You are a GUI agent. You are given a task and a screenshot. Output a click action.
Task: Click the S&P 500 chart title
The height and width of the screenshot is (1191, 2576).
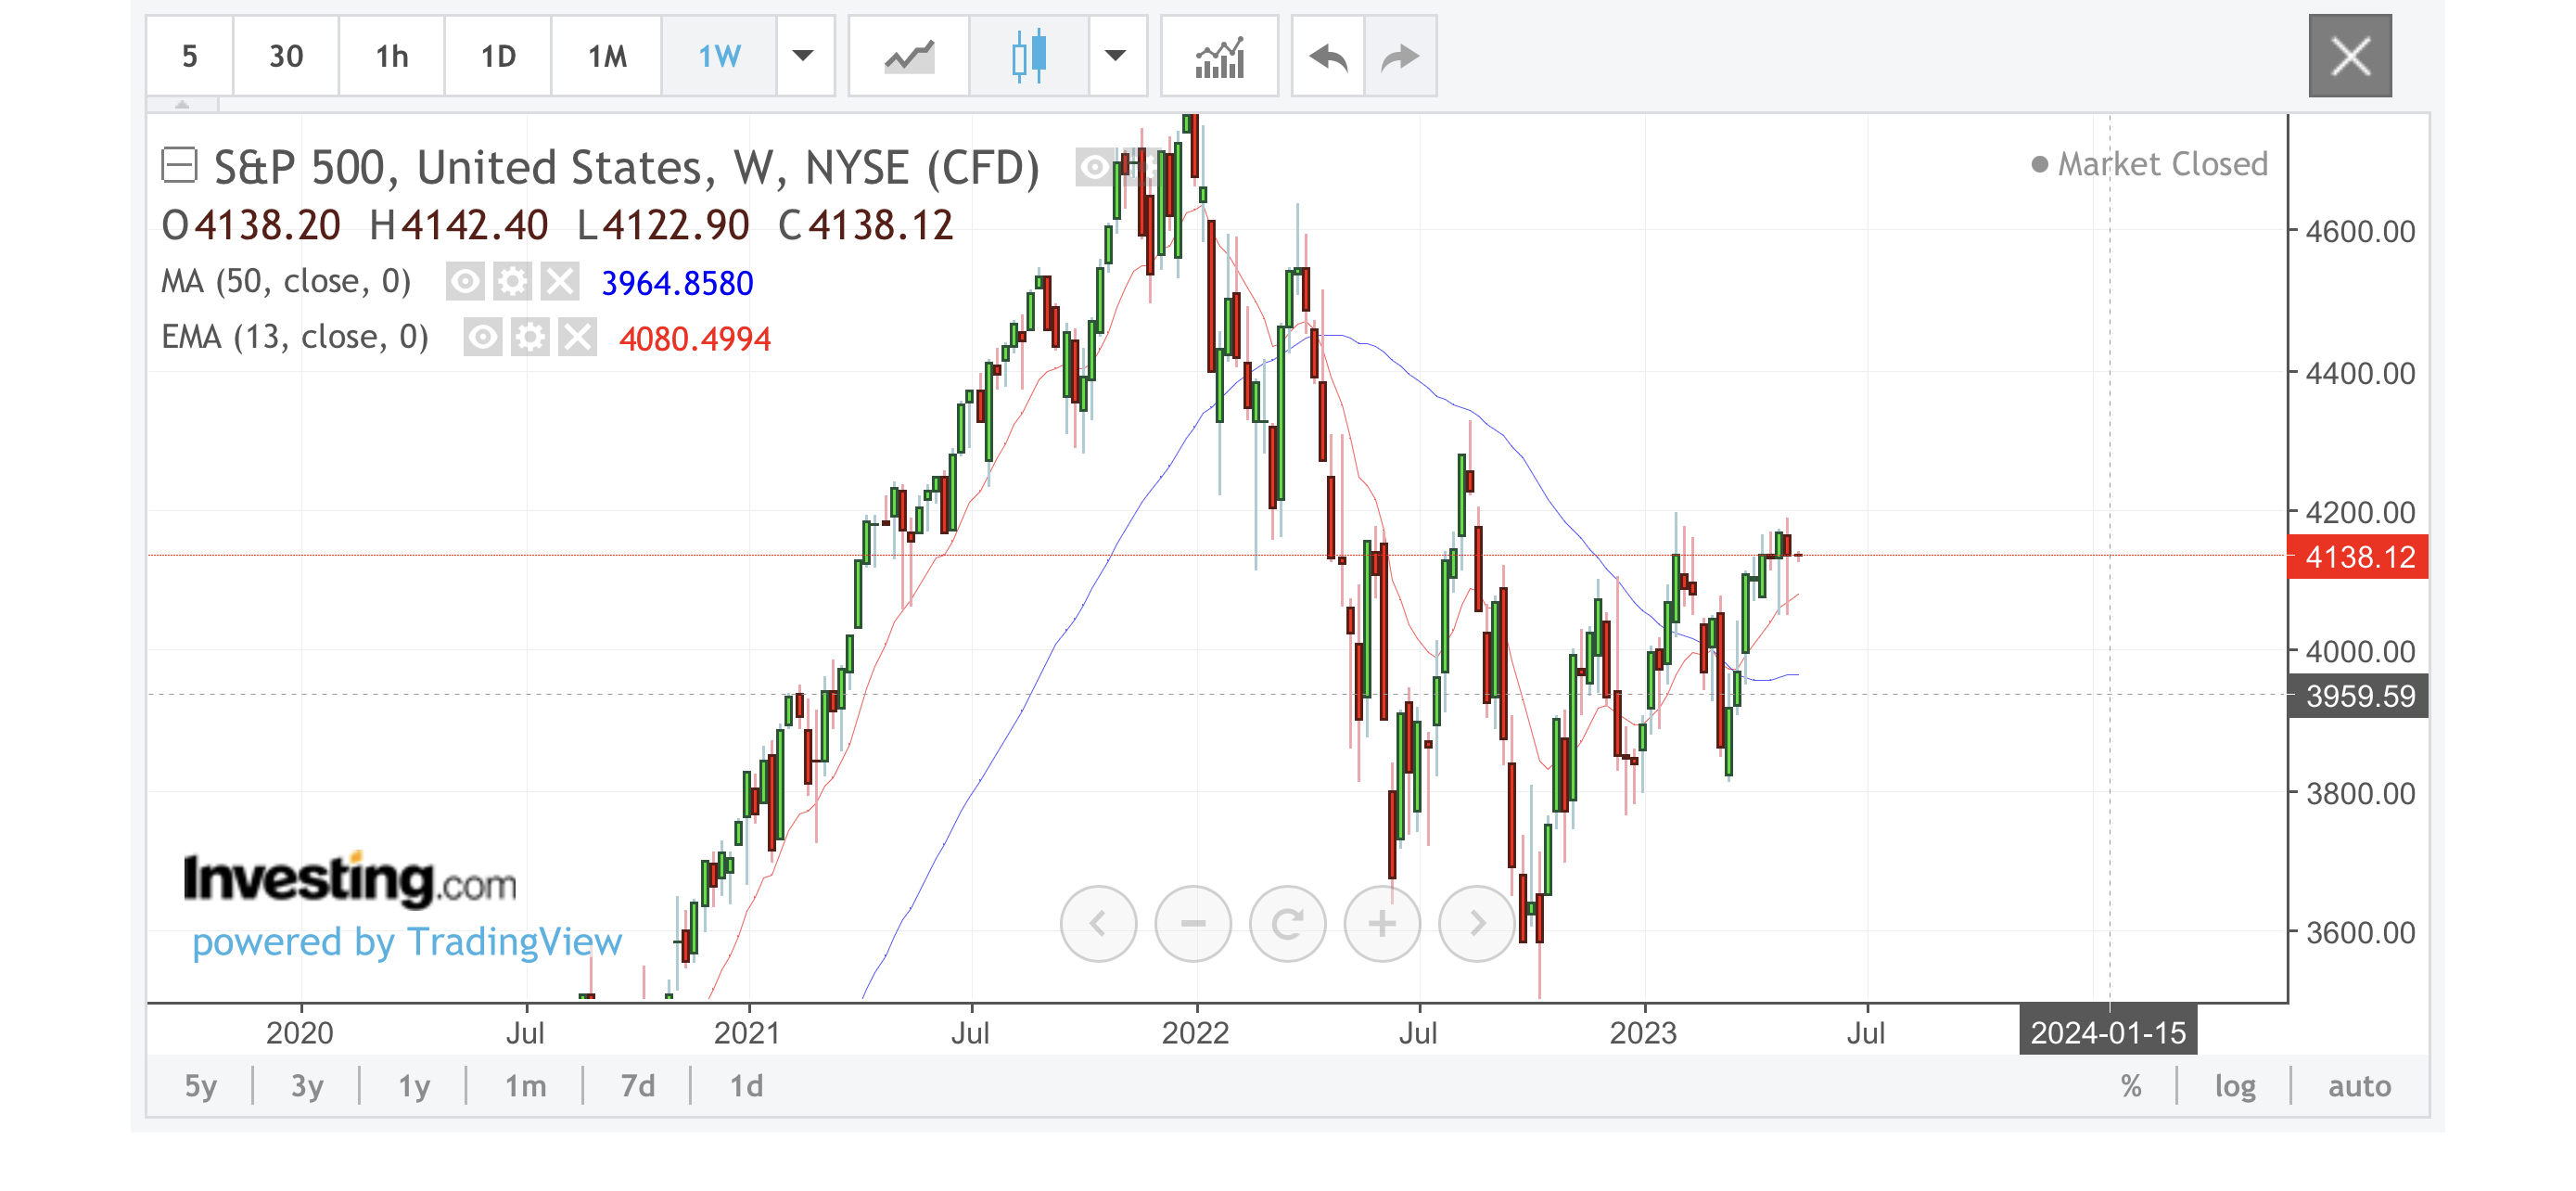point(626,167)
